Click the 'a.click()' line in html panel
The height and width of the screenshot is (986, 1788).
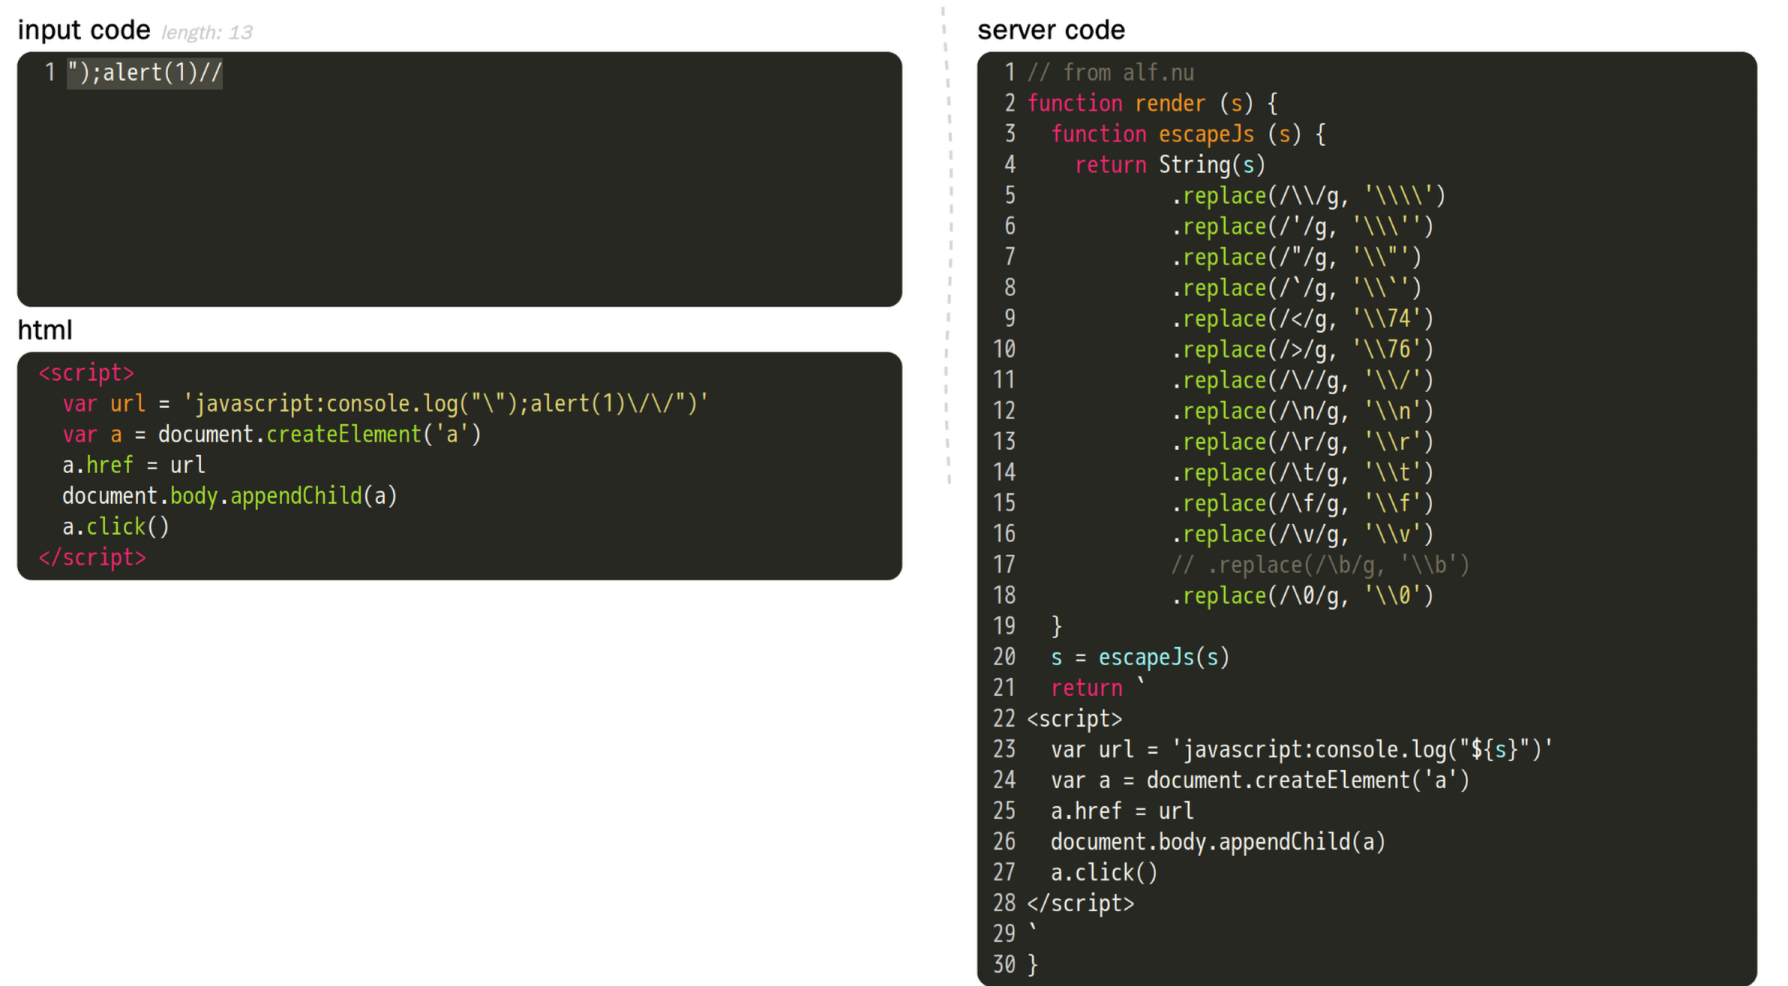coord(116,527)
